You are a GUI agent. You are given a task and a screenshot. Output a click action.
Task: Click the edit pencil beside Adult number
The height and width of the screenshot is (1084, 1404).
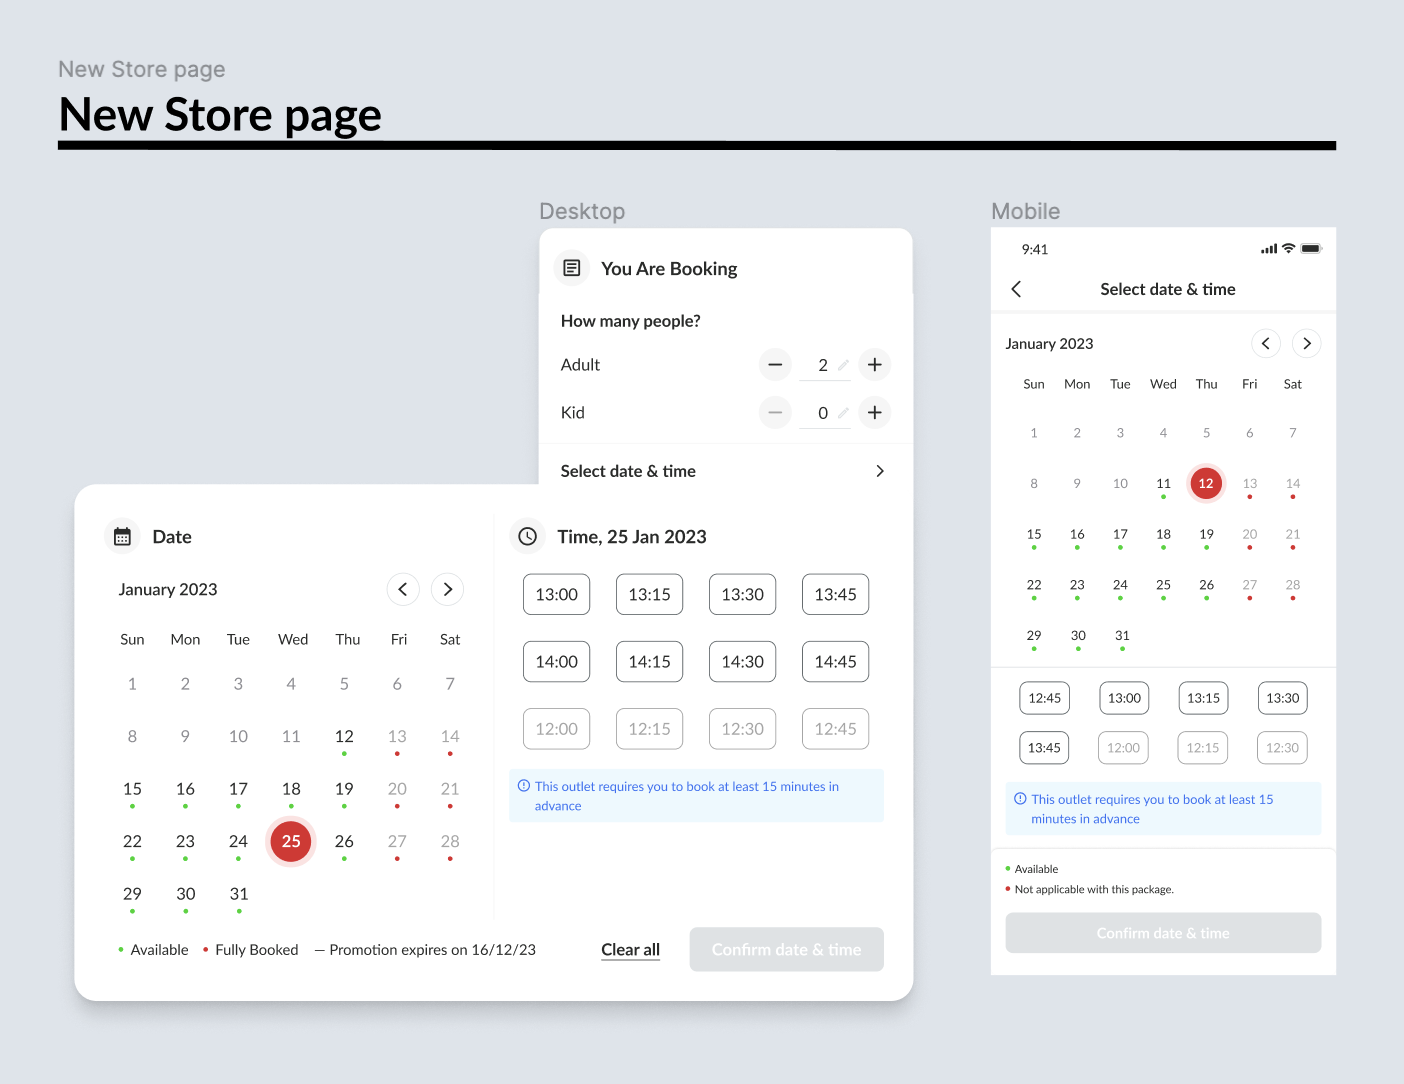coord(843,365)
